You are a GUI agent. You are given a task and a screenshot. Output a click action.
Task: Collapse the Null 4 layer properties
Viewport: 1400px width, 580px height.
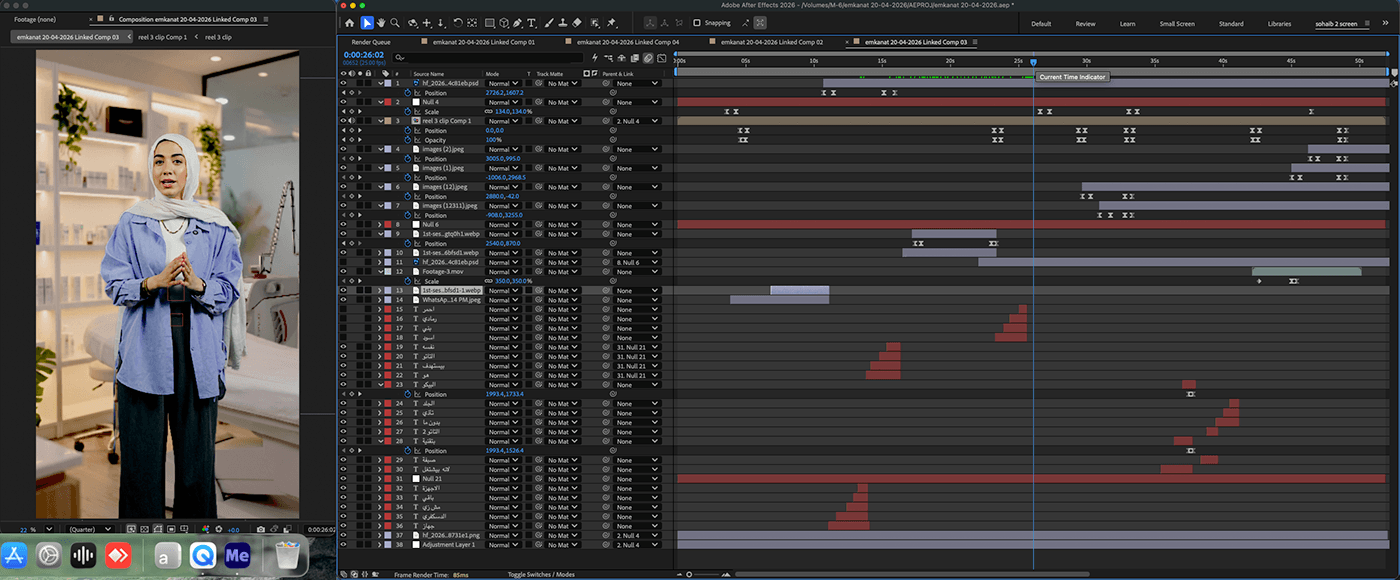pyautogui.click(x=381, y=102)
